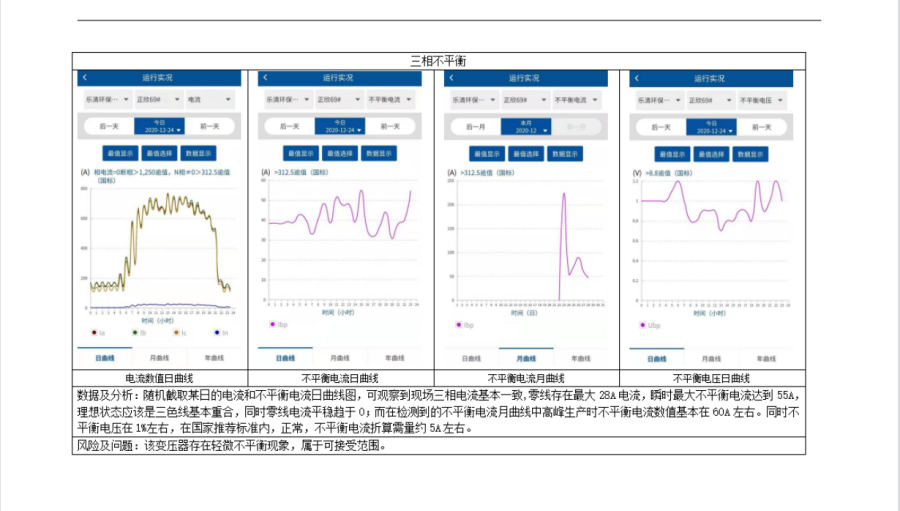Click Ic legend dot in current chart
This screenshot has height=511, width=900.
pos(175,332)
